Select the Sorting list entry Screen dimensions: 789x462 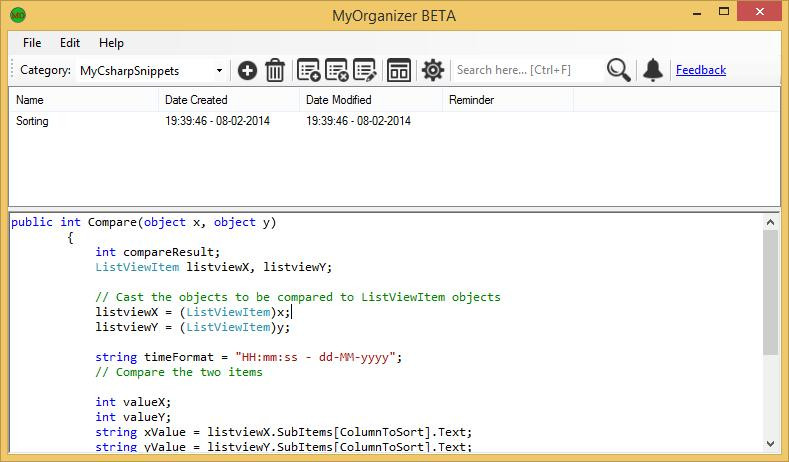[x=32, y=121]
